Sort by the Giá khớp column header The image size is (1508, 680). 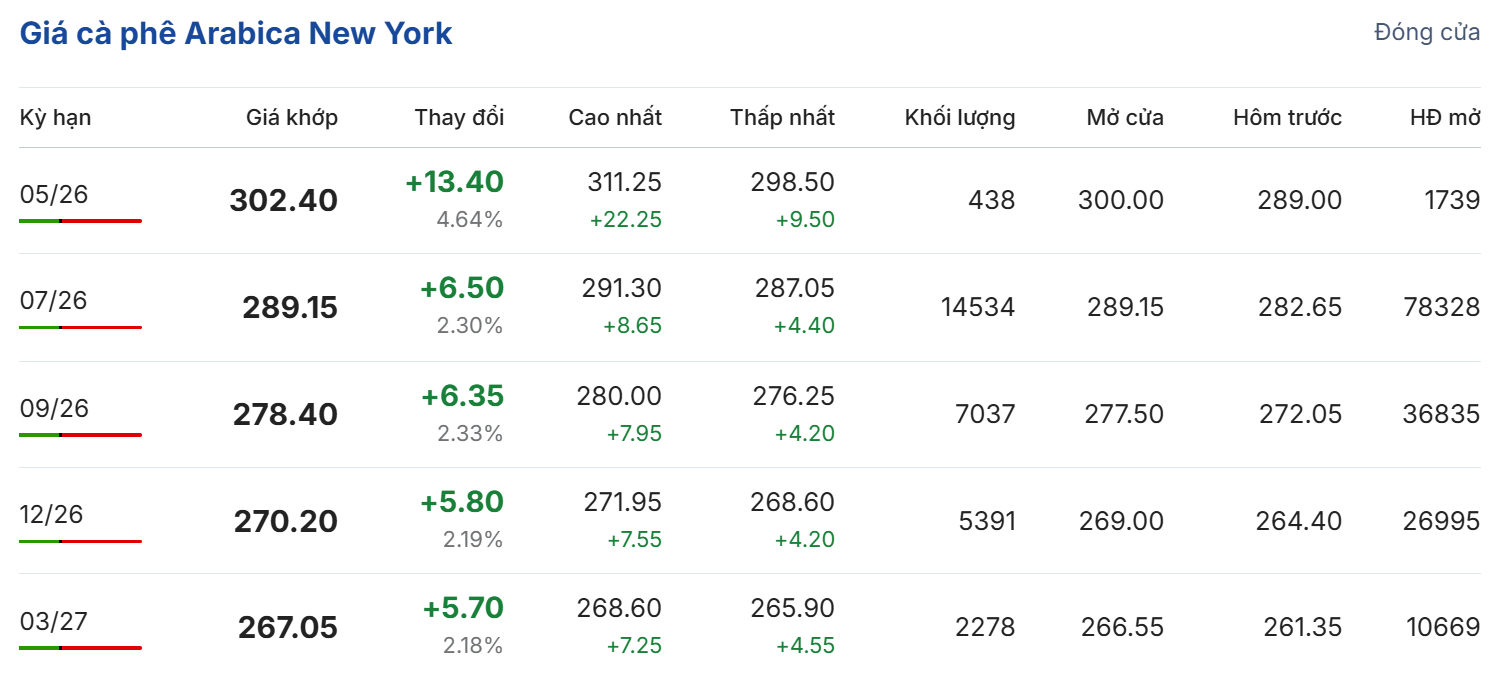point(292,117)
